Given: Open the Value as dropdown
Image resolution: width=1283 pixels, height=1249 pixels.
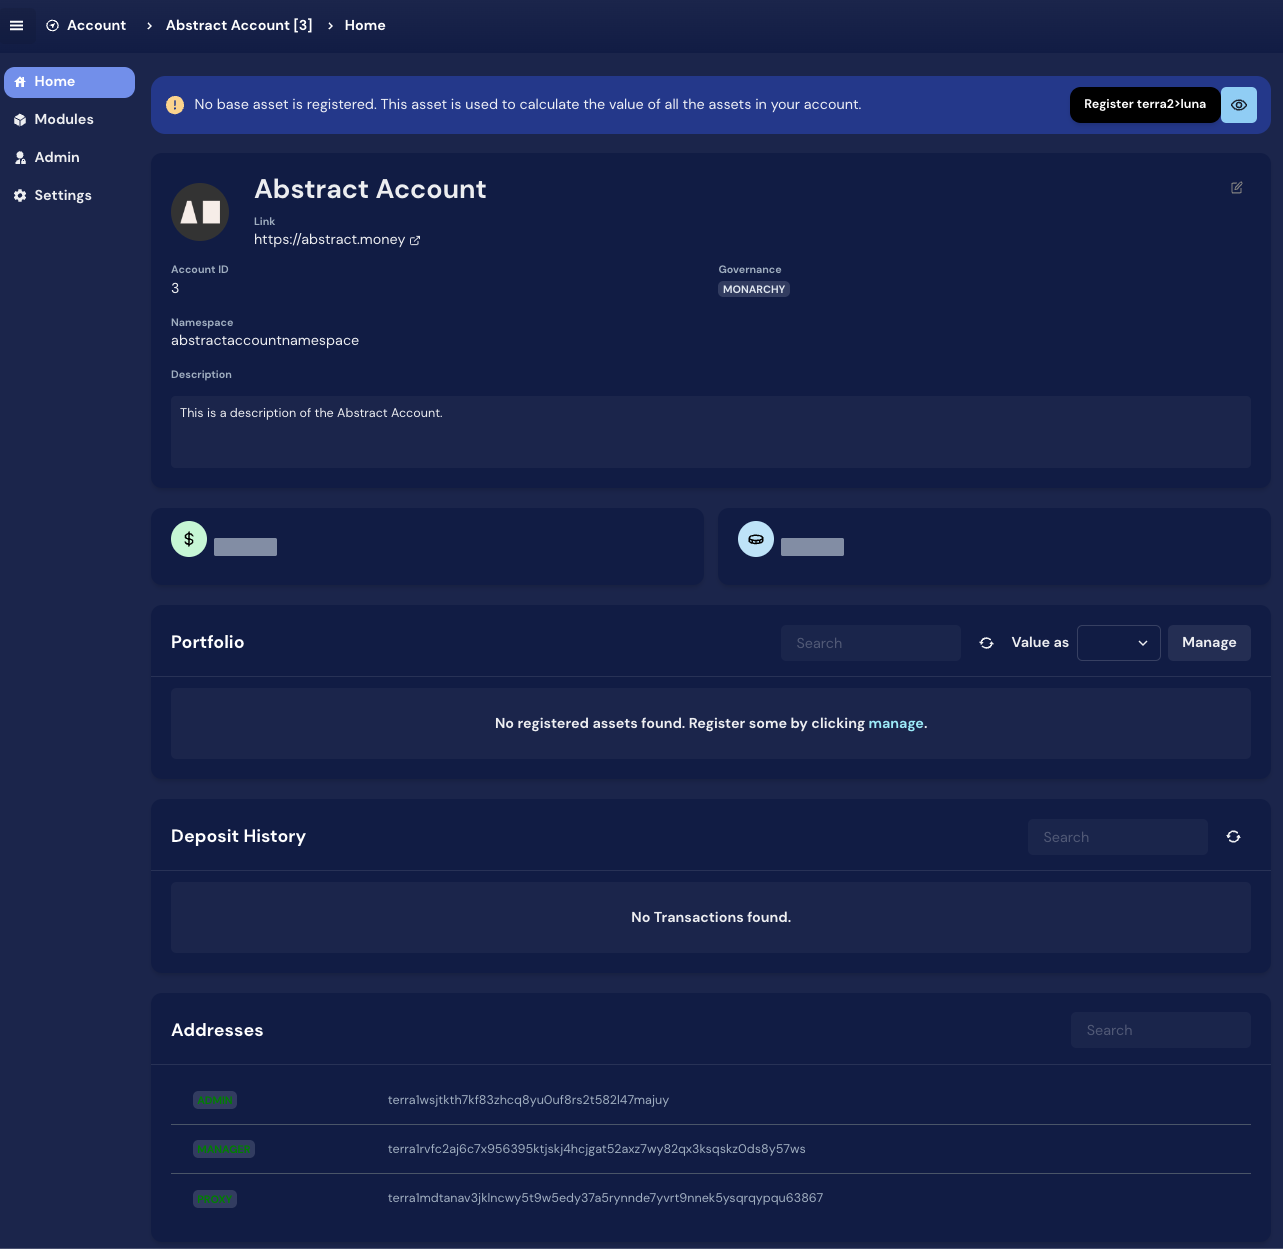Looking at the screenshot, I should point(1118,643).
